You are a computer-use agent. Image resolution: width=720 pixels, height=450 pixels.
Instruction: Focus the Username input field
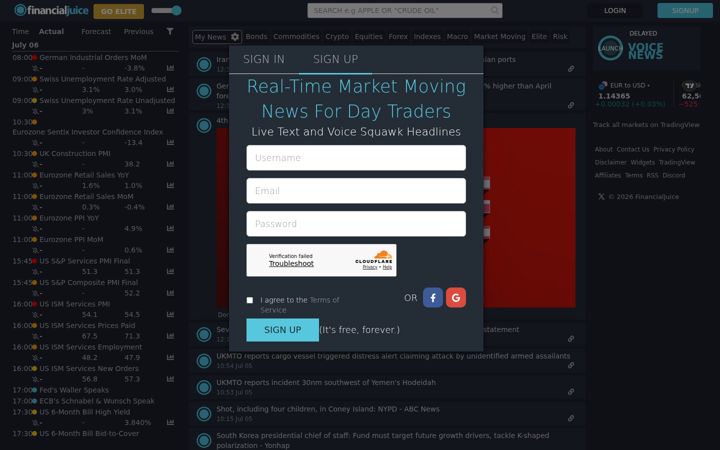[356, 158]
